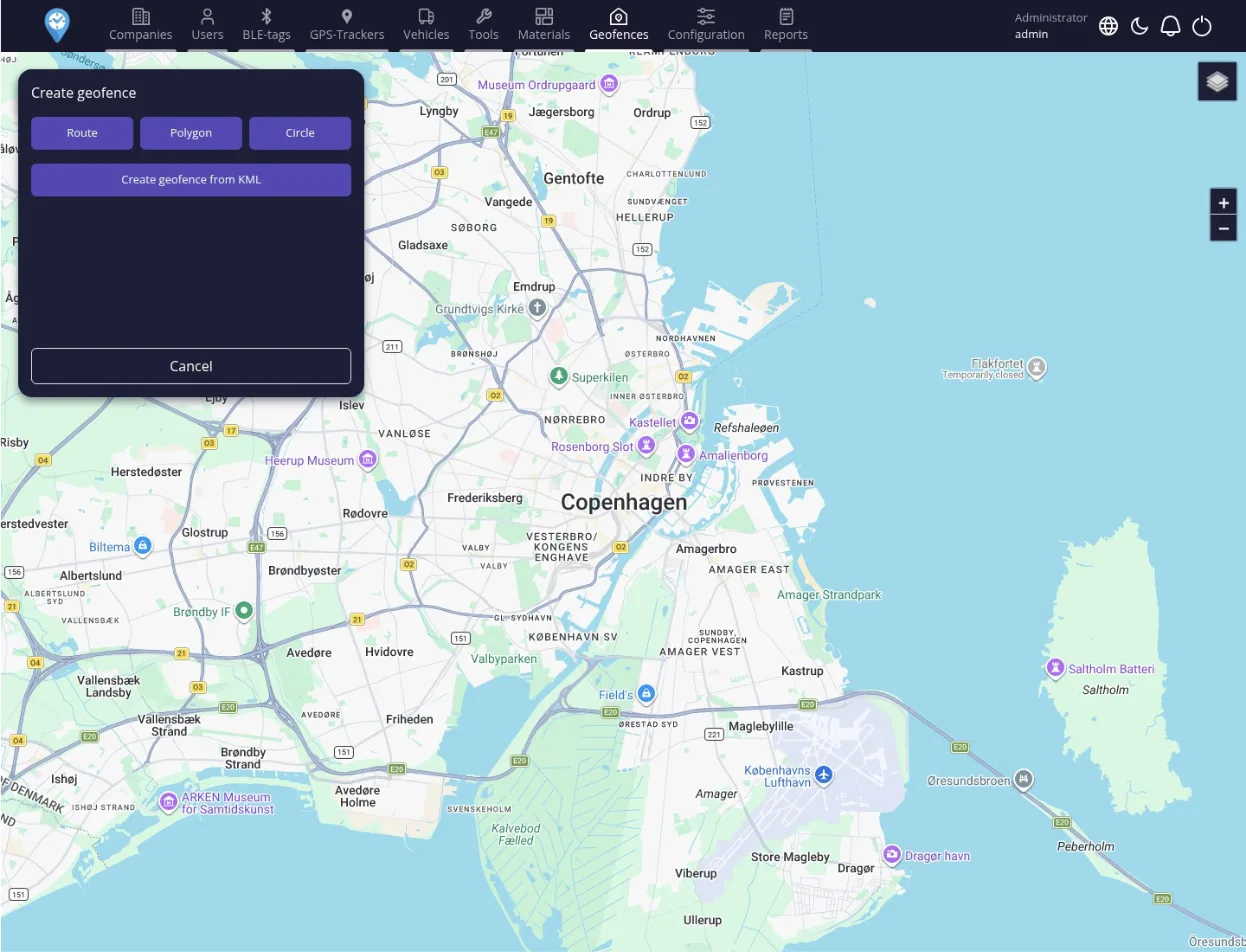Toggle dark mode moon icon
The height and width of the screenshot is (952, 1246).
point(1139,26)
